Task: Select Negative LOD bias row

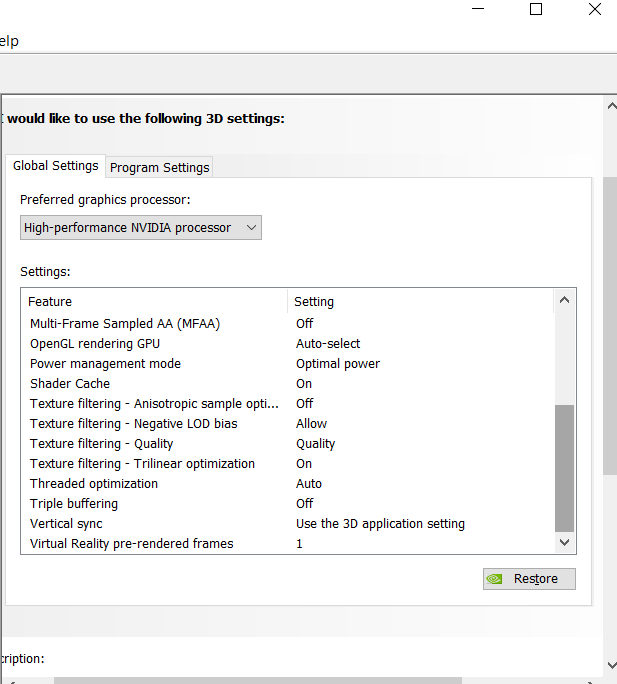Action: pyautogui.click(x=287, y=424)
